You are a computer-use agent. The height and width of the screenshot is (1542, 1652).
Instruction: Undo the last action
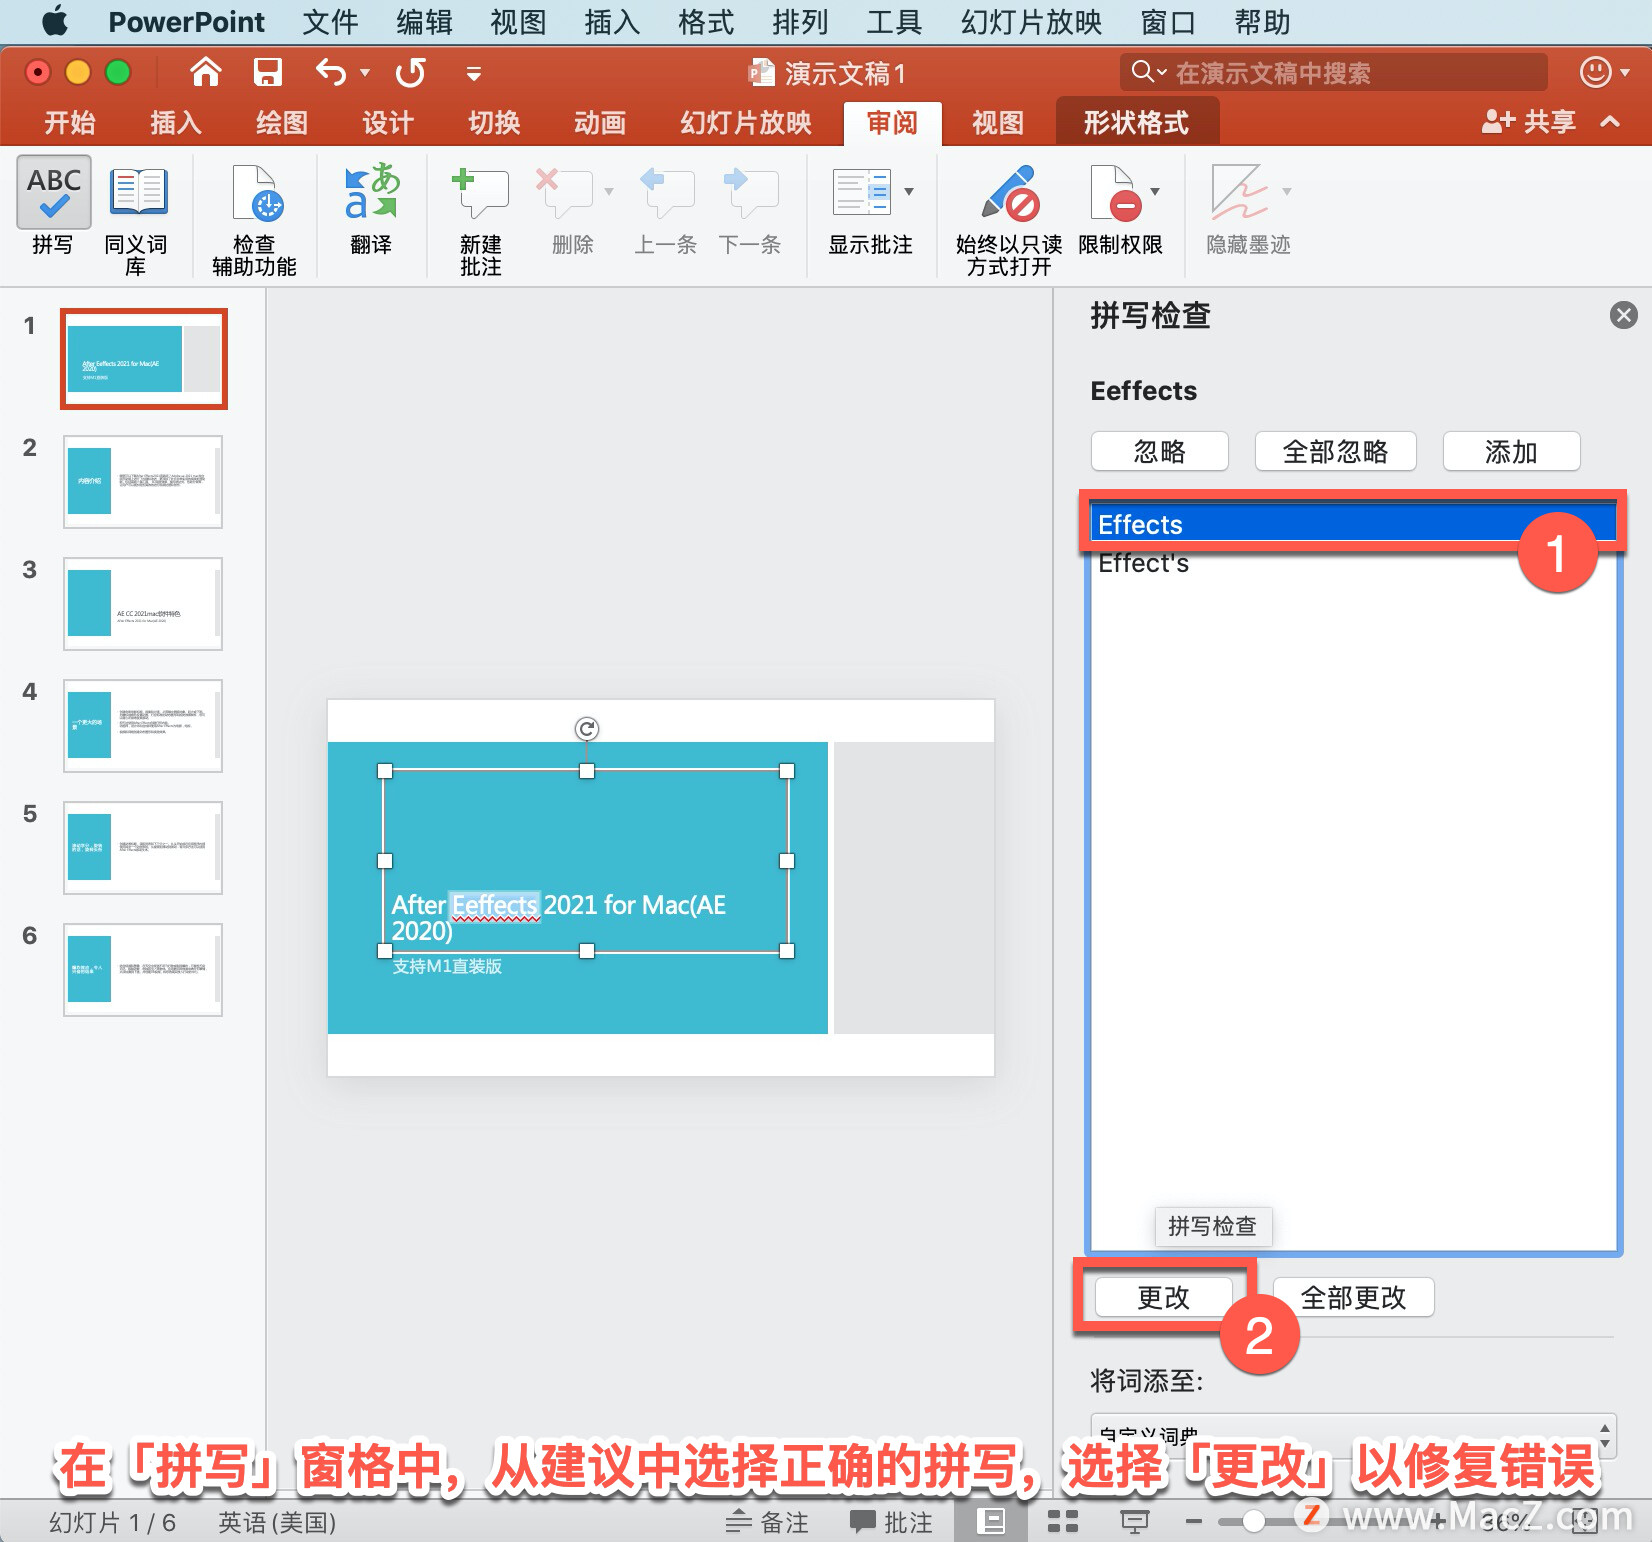tap(330, 72)
